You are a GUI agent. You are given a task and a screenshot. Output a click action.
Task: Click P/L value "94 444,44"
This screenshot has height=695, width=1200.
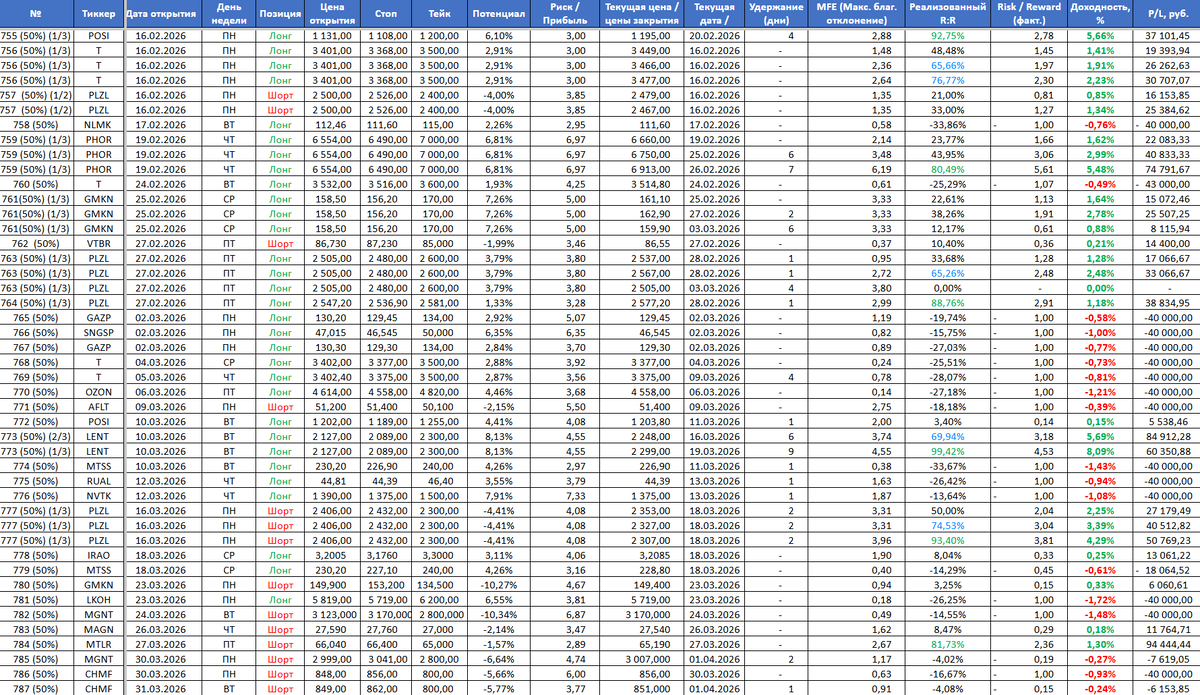point(1168,646)
